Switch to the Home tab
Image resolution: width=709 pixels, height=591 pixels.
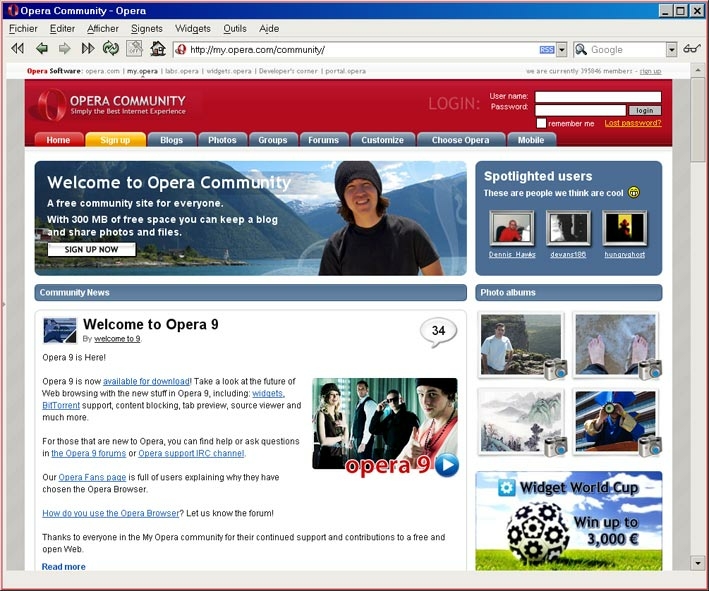pos(58,140)
